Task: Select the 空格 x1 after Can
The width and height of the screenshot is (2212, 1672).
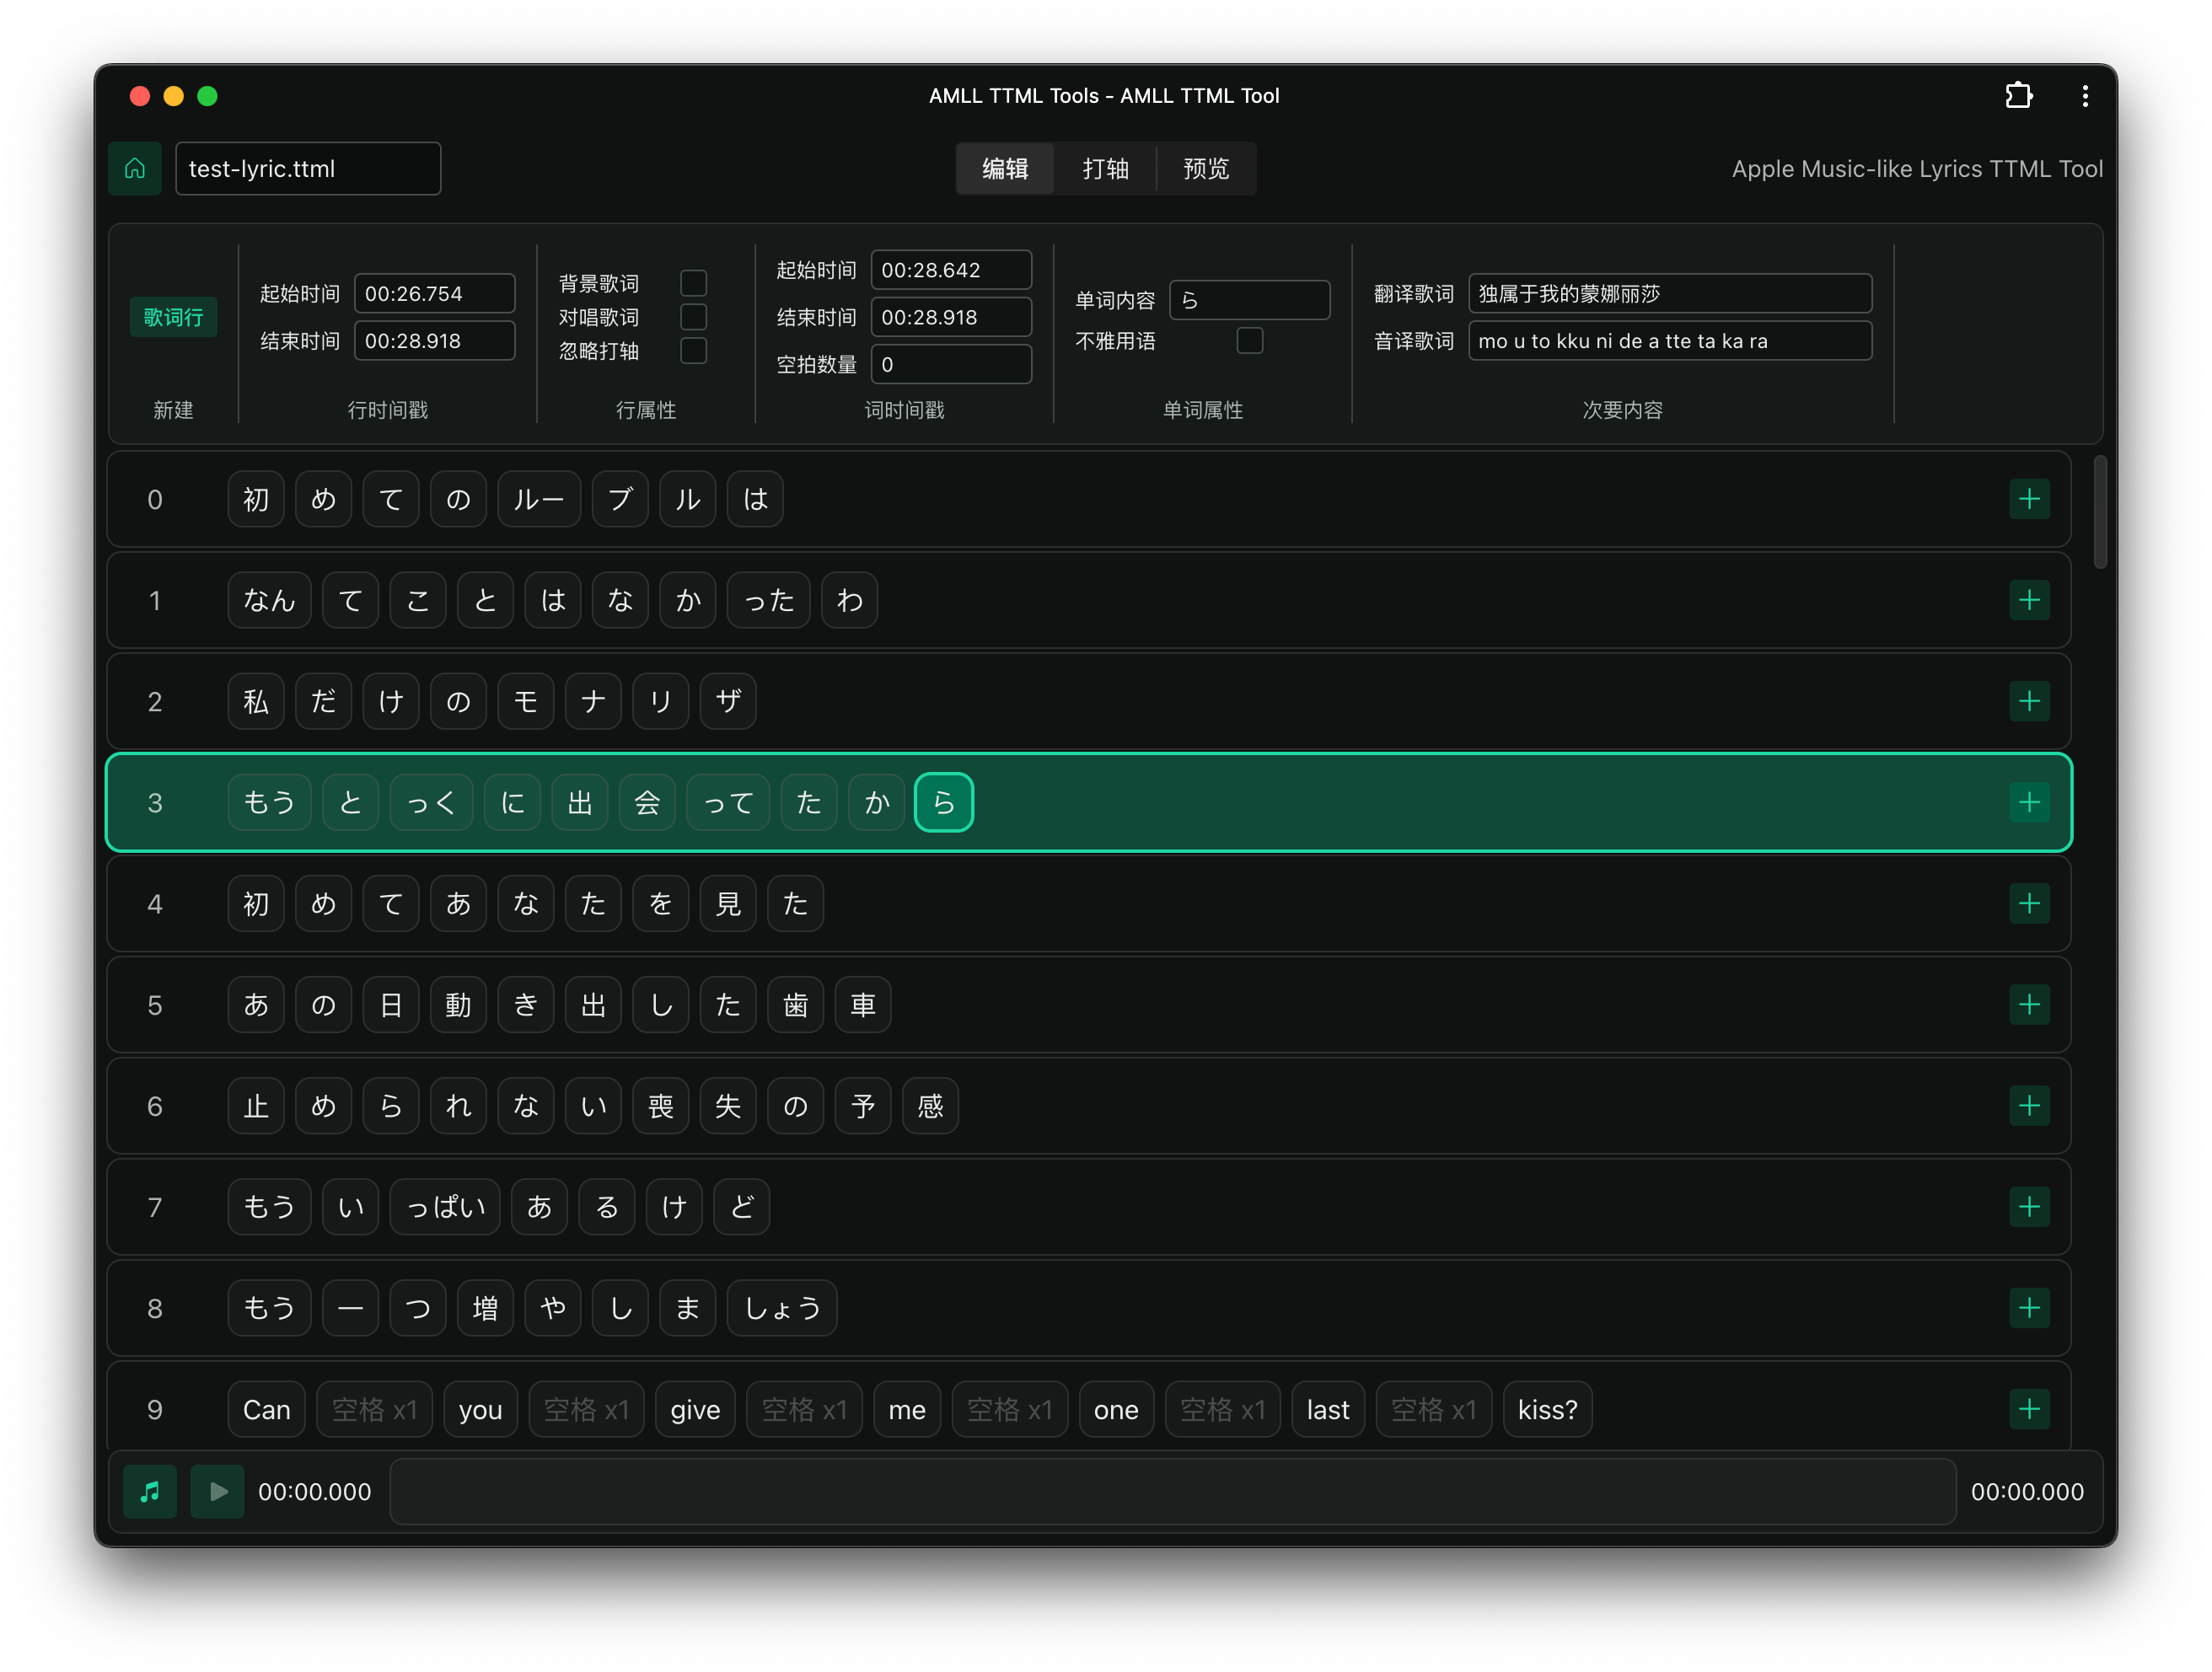Action: click(374, 1408)
